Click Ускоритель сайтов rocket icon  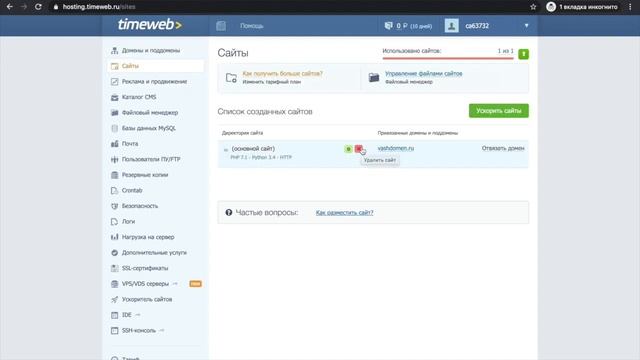[114, 299]
